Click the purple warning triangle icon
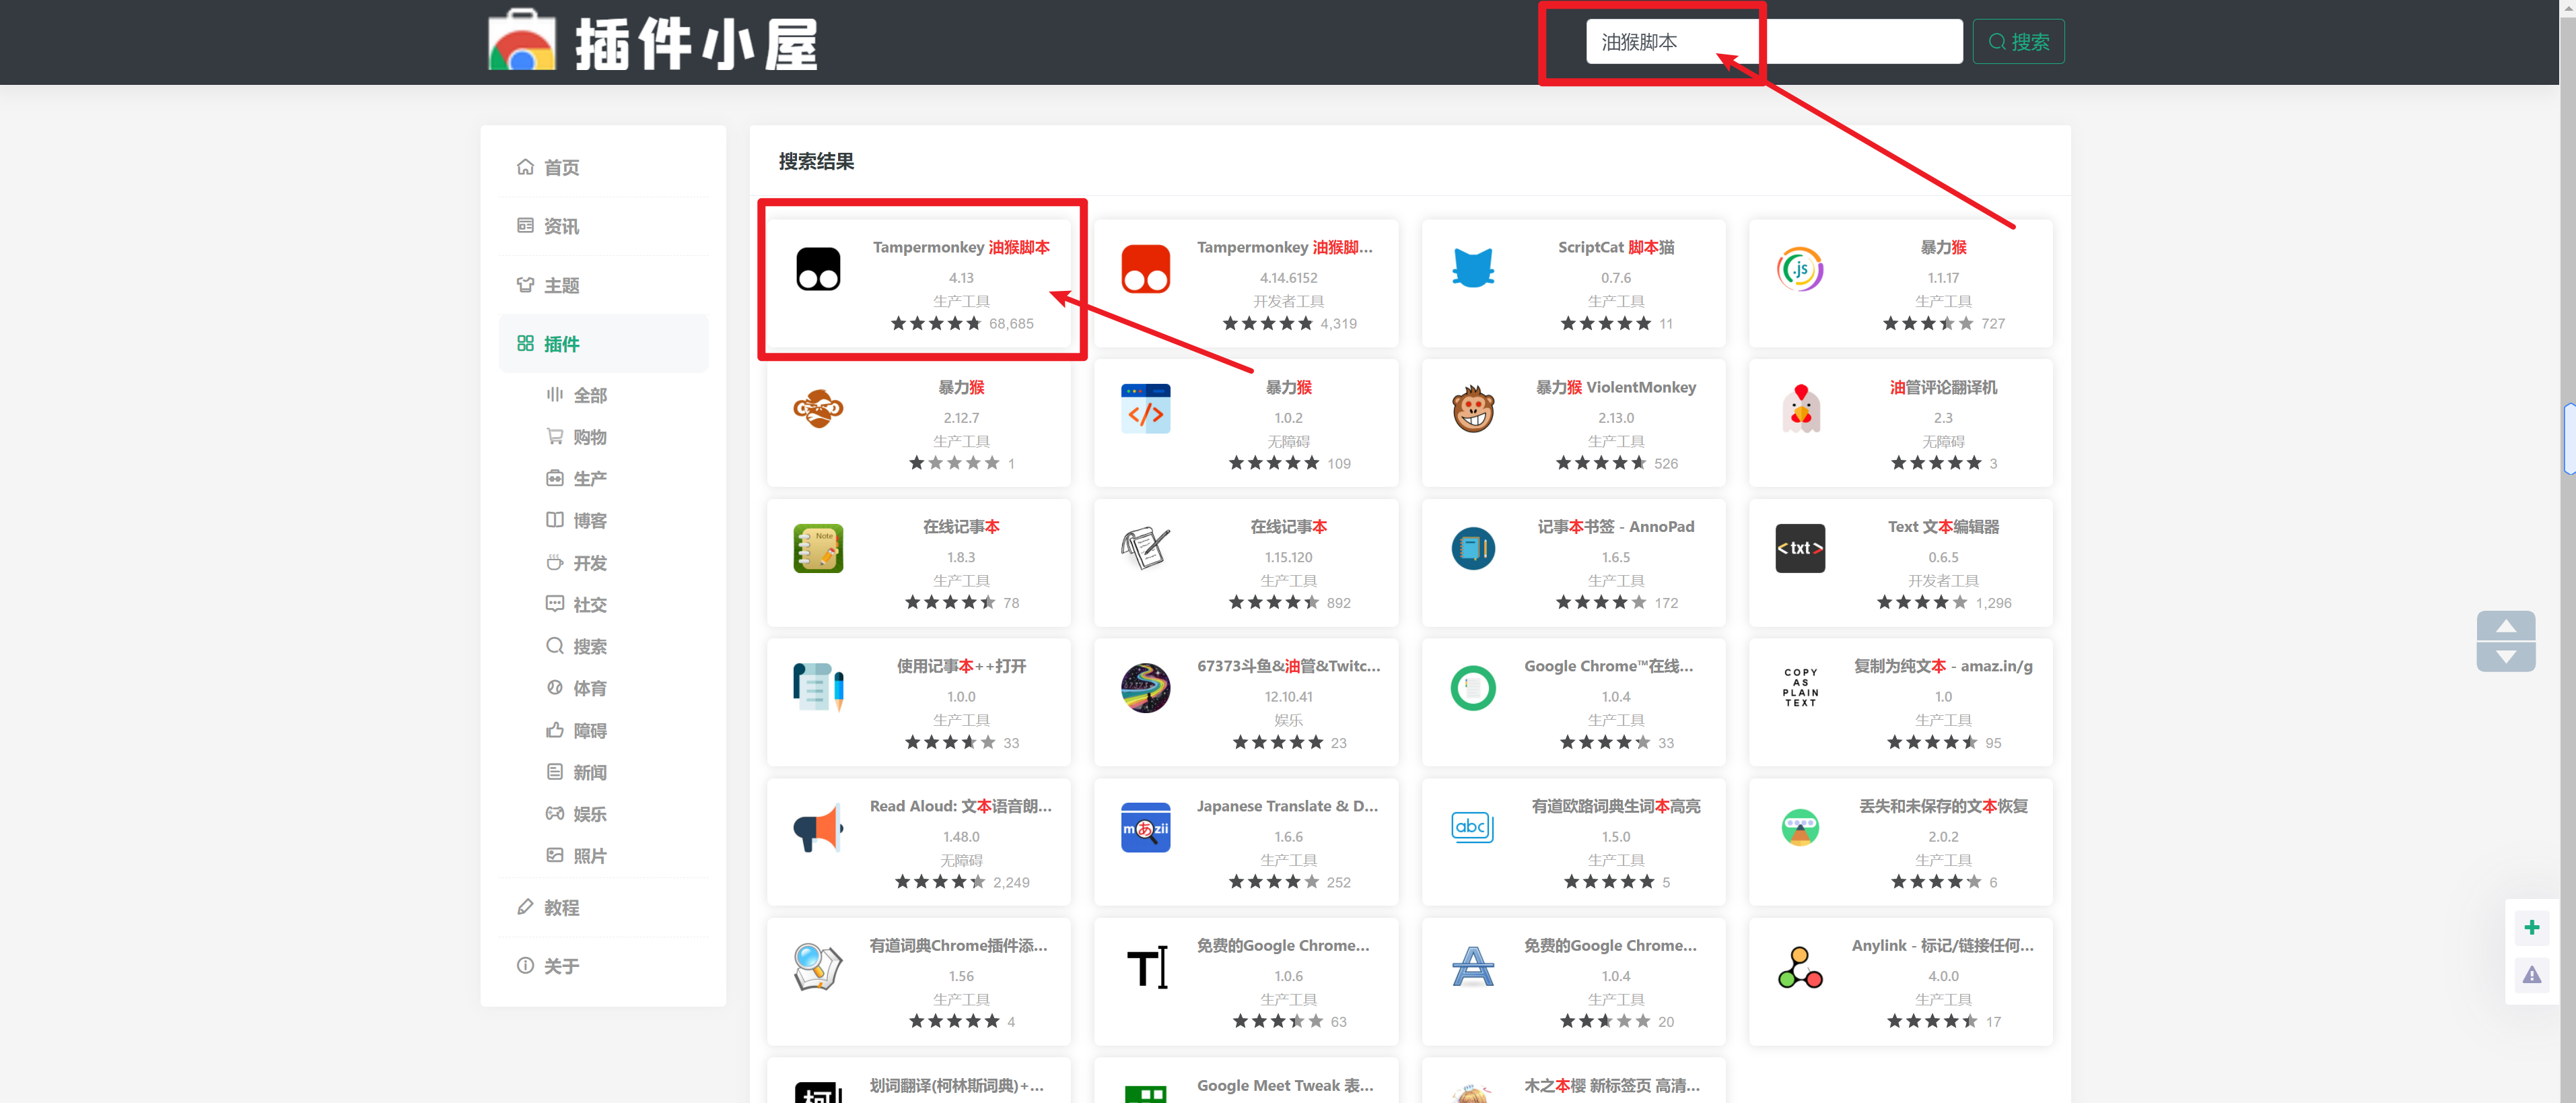Image resolution: width=2576 pixels, height=1103 pixels. point(2531,975)
